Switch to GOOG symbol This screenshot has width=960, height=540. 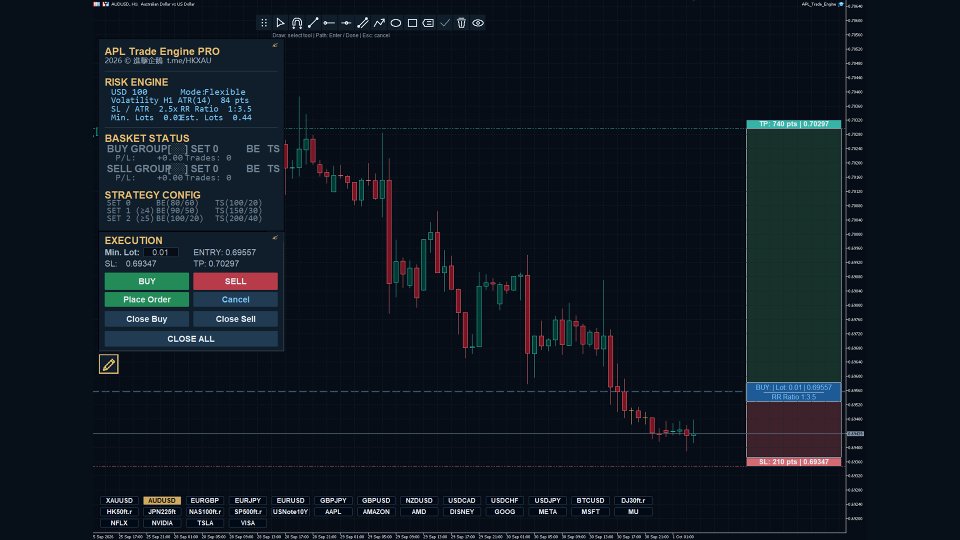pos(505,512)
